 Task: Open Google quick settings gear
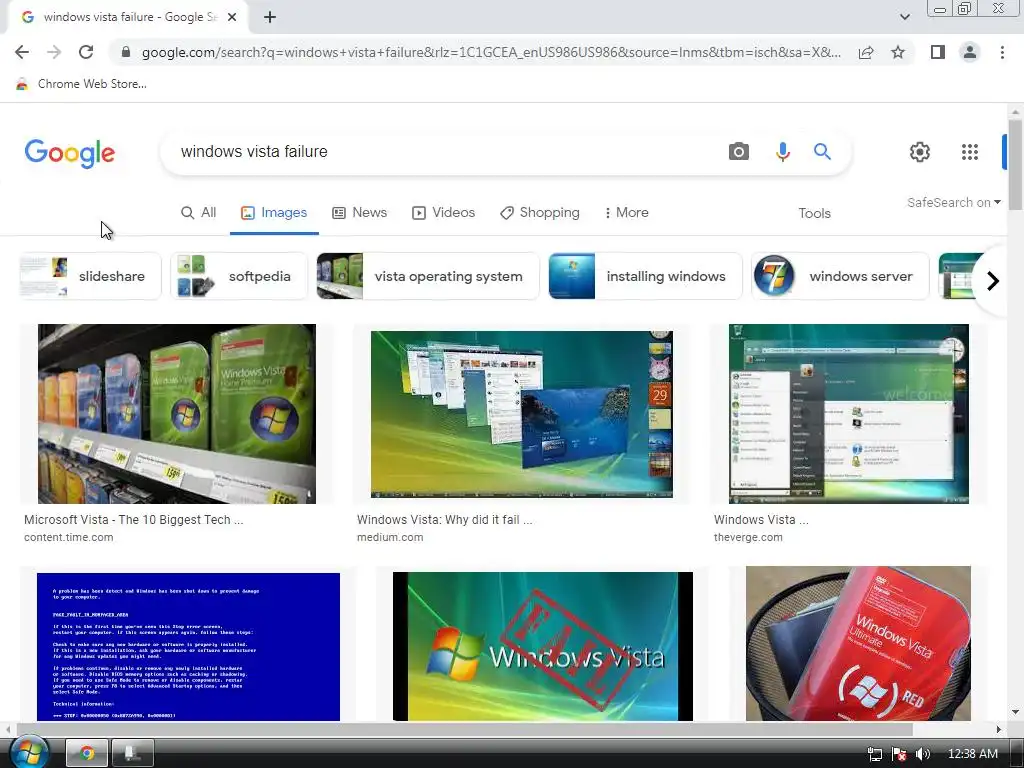(920, 152)
